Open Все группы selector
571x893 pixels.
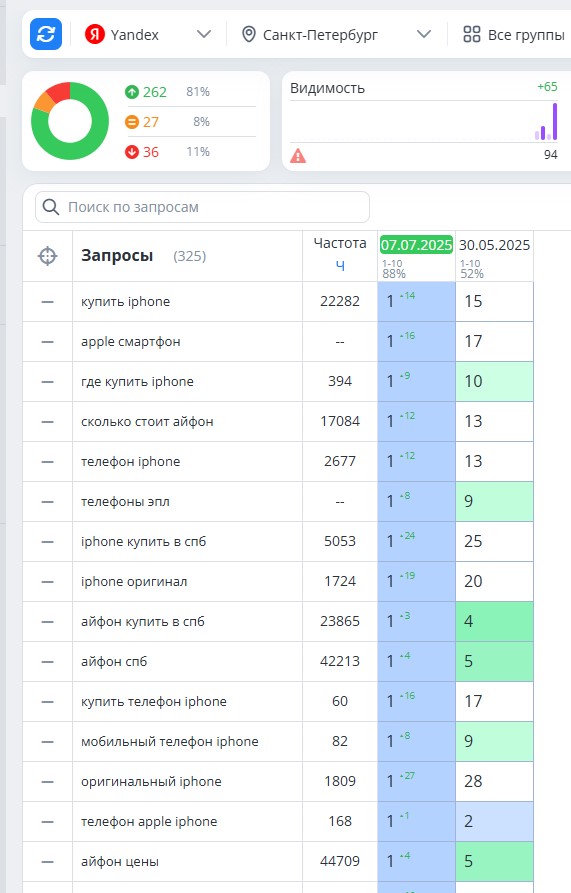[x=514, y=34]
